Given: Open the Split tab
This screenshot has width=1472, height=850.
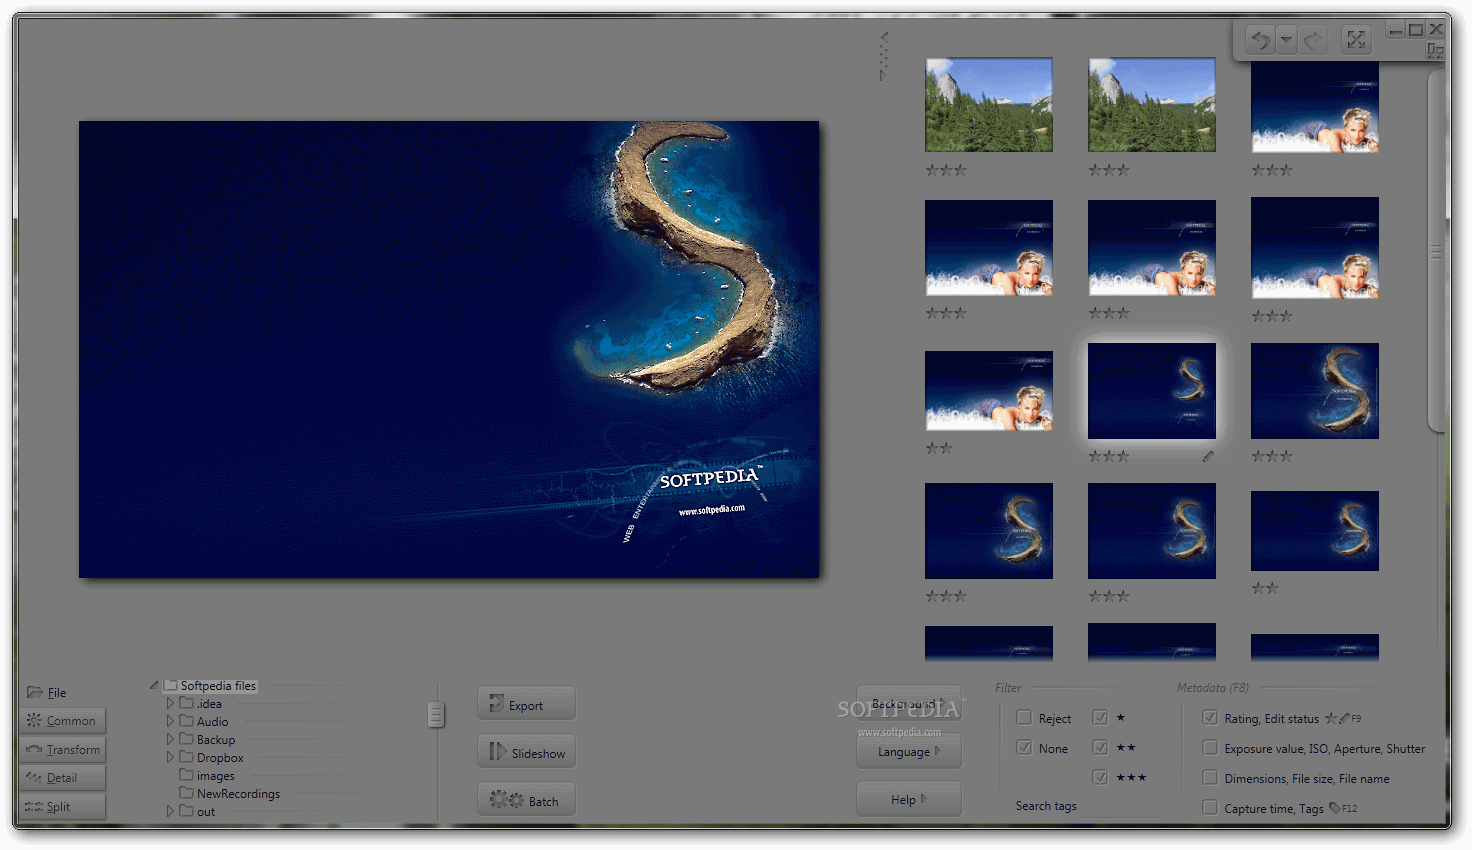Looking at the screenshot, I should pyautogui.click(x=62, y=806).
